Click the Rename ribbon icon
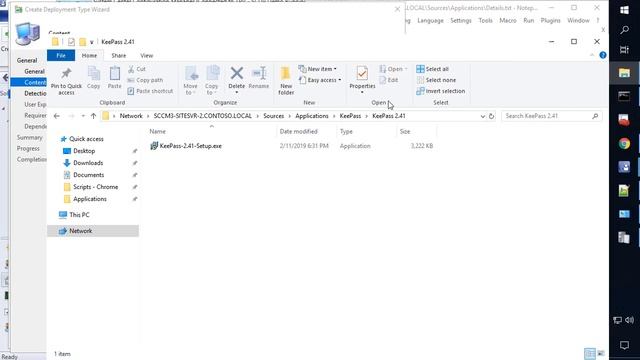Image resolution: width=640 pixels, height=360 pixels. (259, 73)
